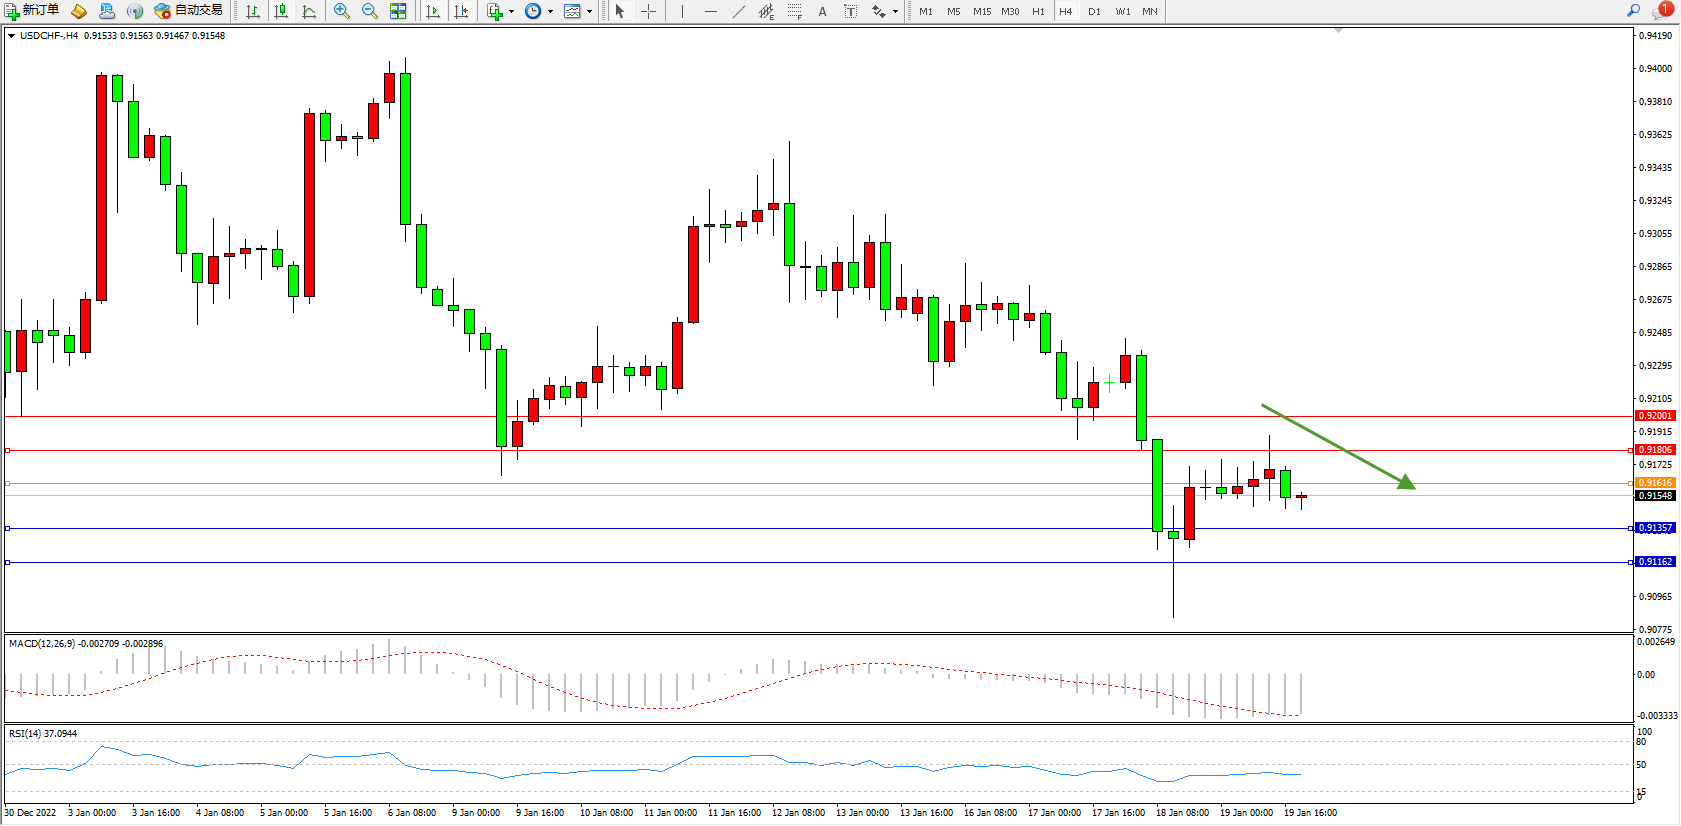This screenshot has height=826, width=1681.
Task: Enable chart auto scroll
Action: click(433, 11)
